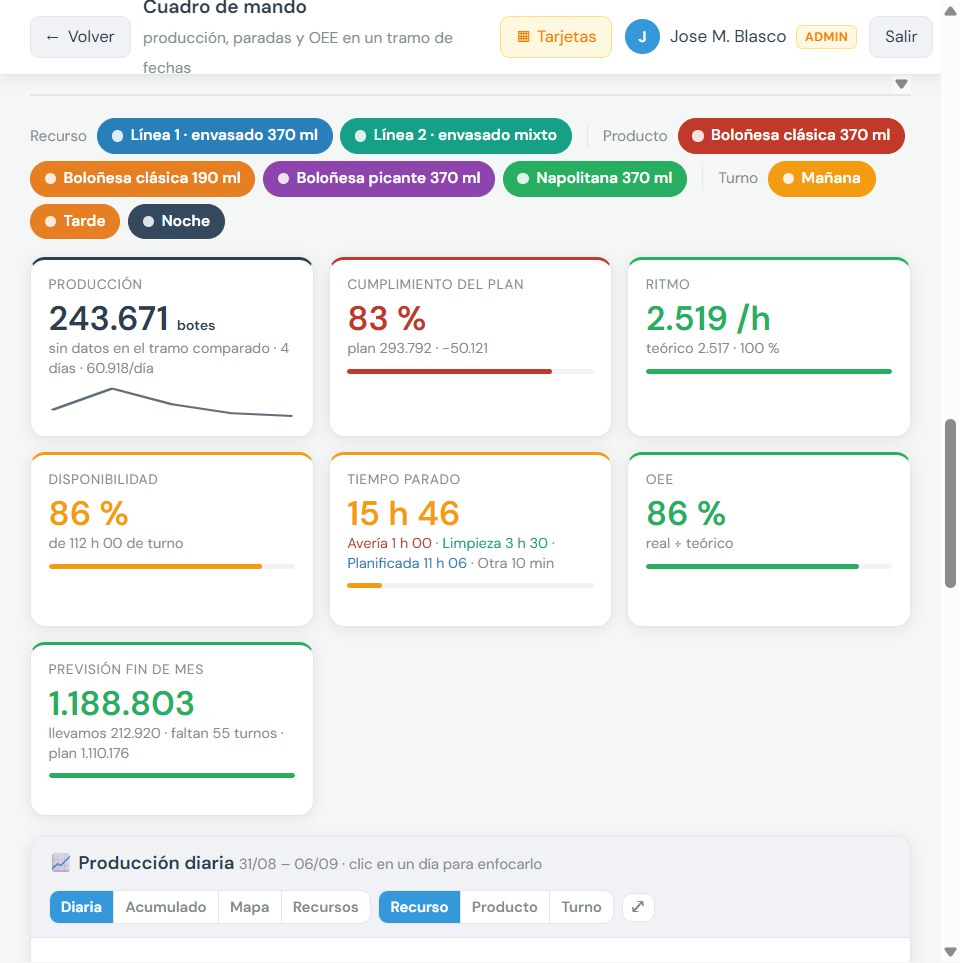The height and width of the screenshot is (963, 960).
Task: Select the Ritmo 2.519 /h value
Action: (x=708, y=318)
